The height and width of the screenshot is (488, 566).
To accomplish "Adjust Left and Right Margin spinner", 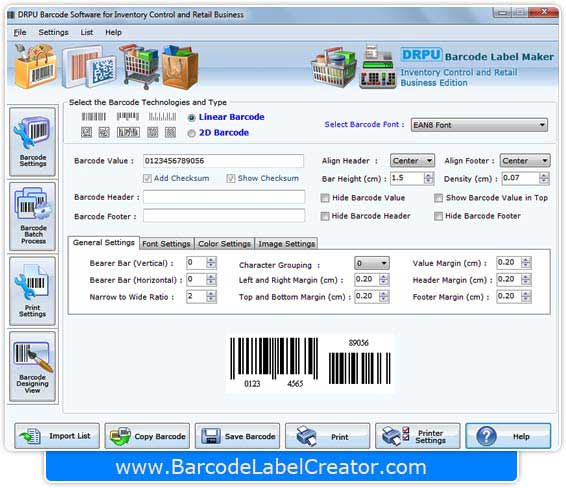I will click(384, 279).
